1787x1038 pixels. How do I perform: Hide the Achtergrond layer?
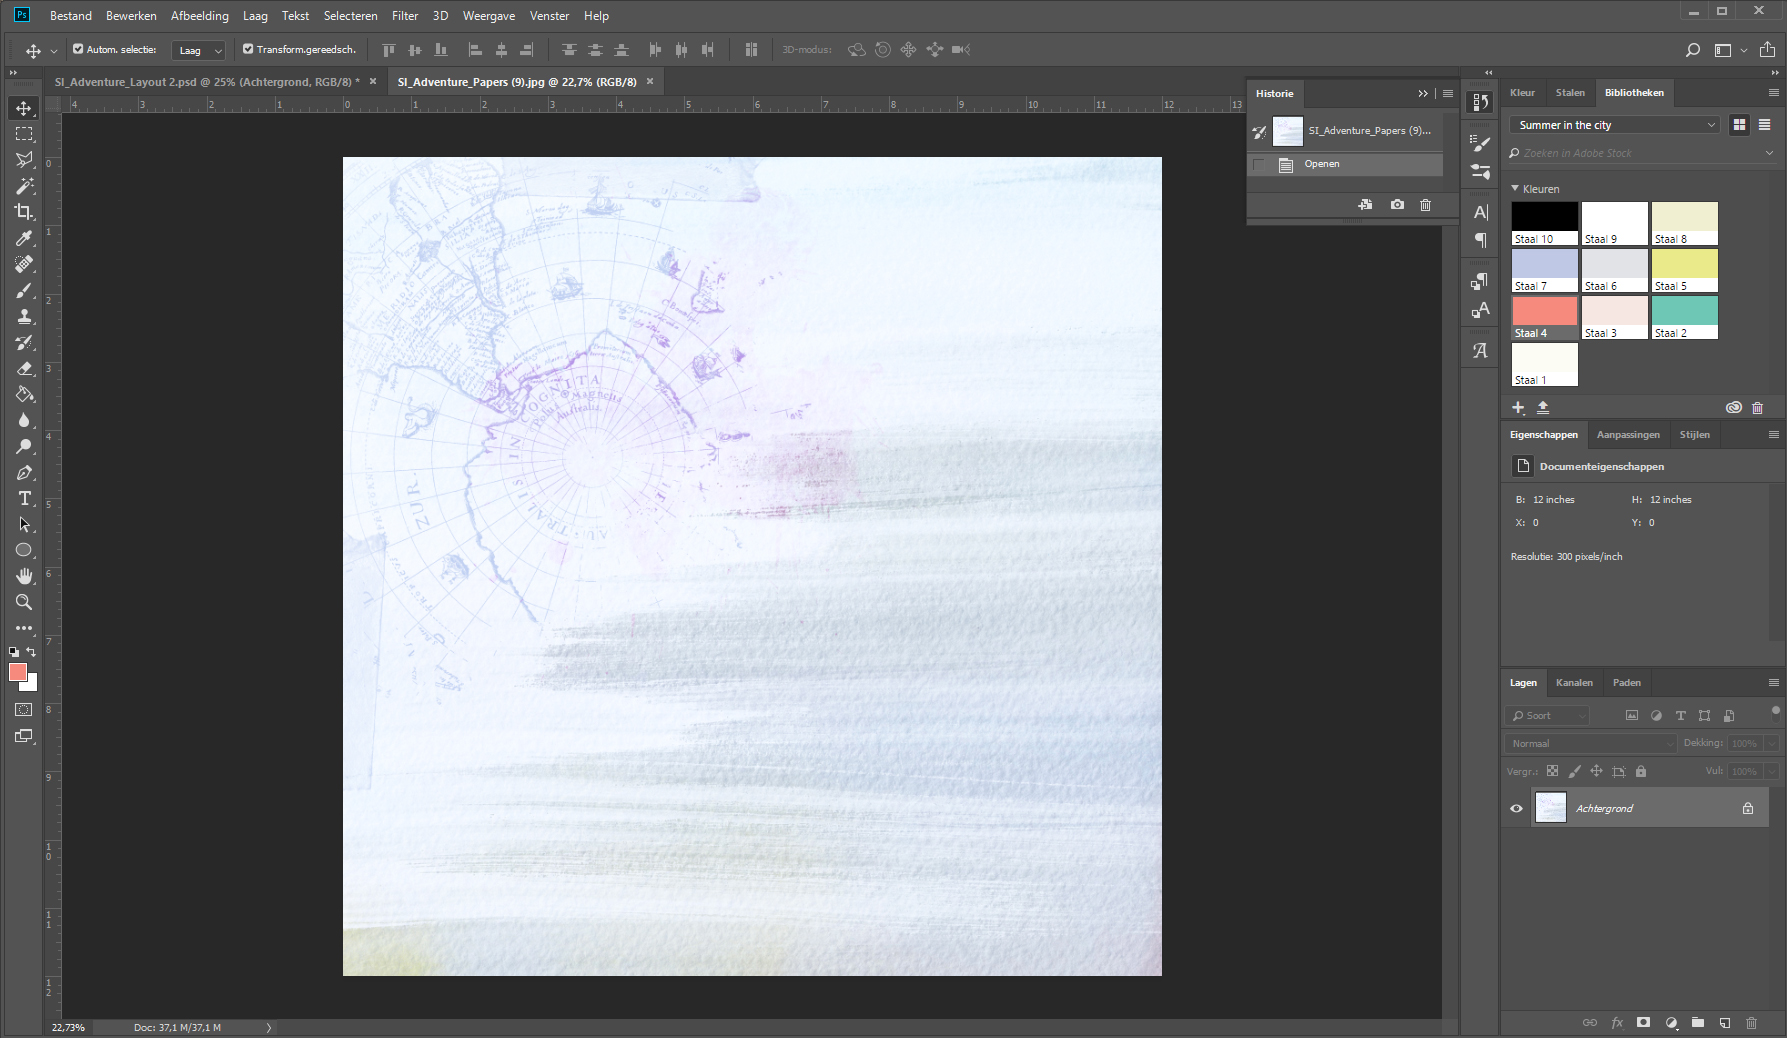[x=1516, y=808]
